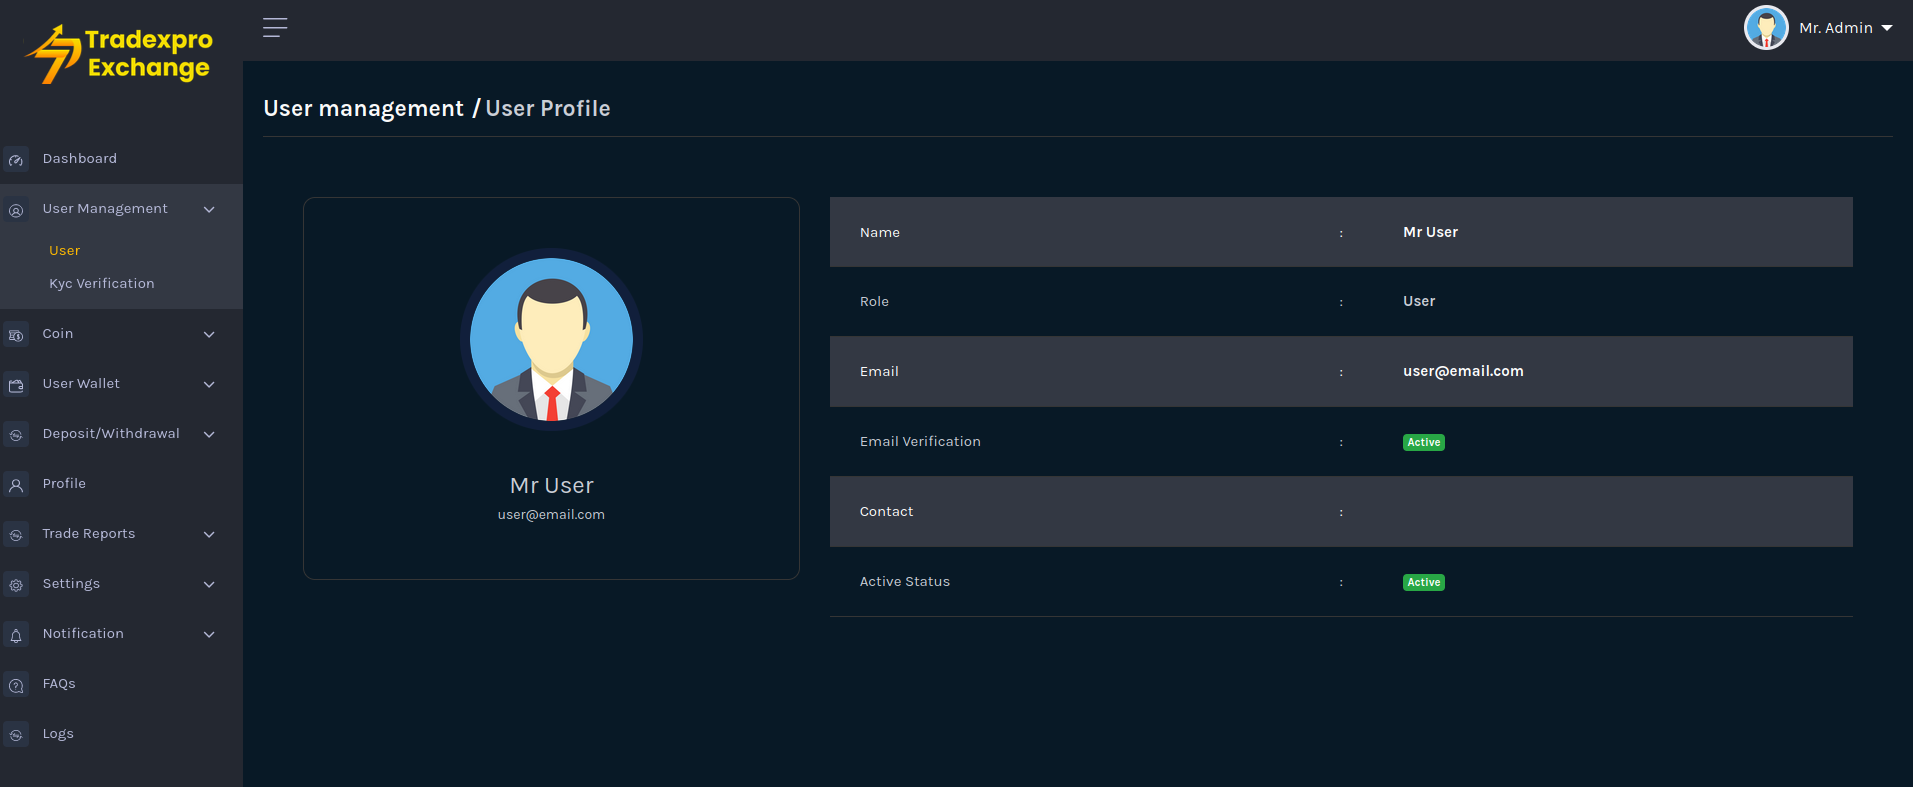Click the Email Verification Active badge
Viewport: 1913px width, 787px height.
(x=1423, y=442)
